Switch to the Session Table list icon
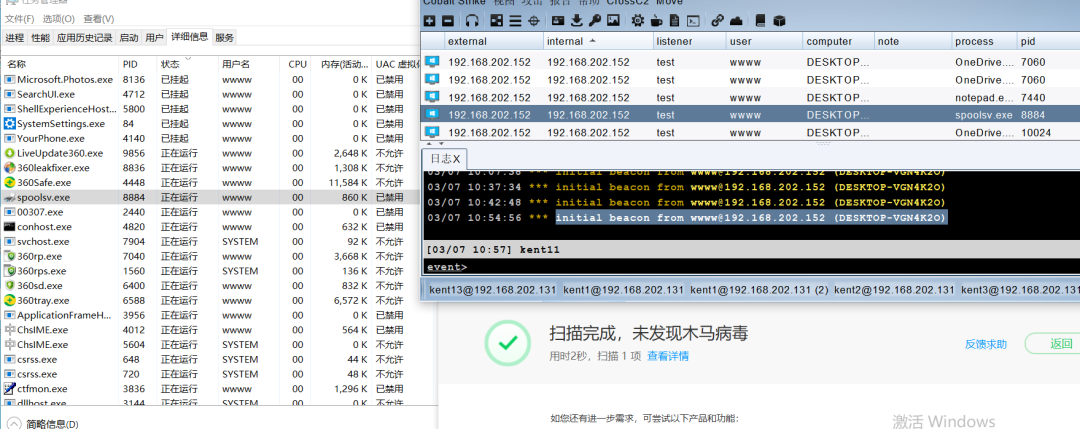This screenshot has width=1080, height=429. pos(515,21)
